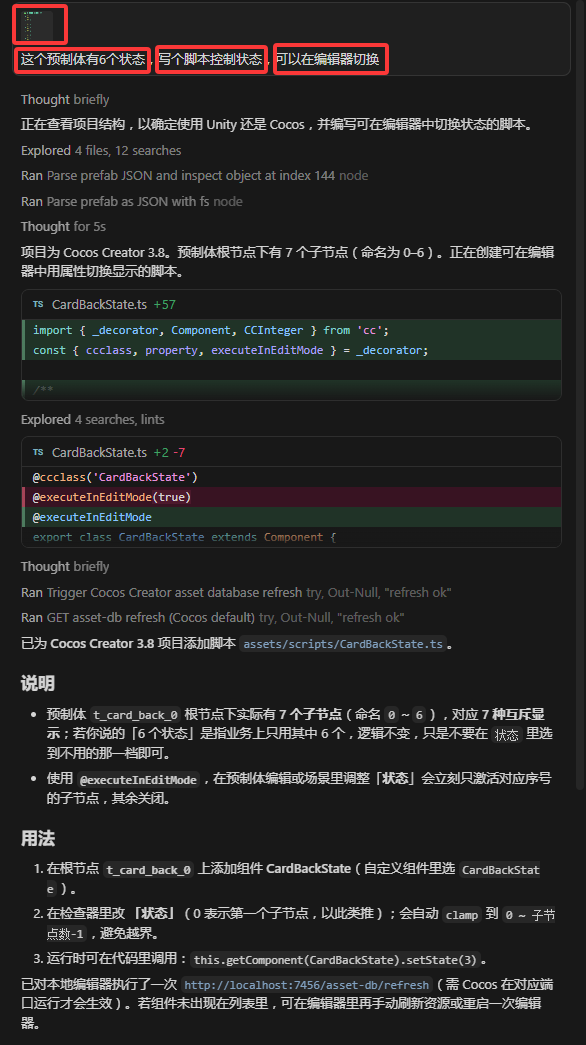586x1045 pixels.
Task: Click 't_card_back_0' code chip in the 说明 section
Action: (135, 715)
